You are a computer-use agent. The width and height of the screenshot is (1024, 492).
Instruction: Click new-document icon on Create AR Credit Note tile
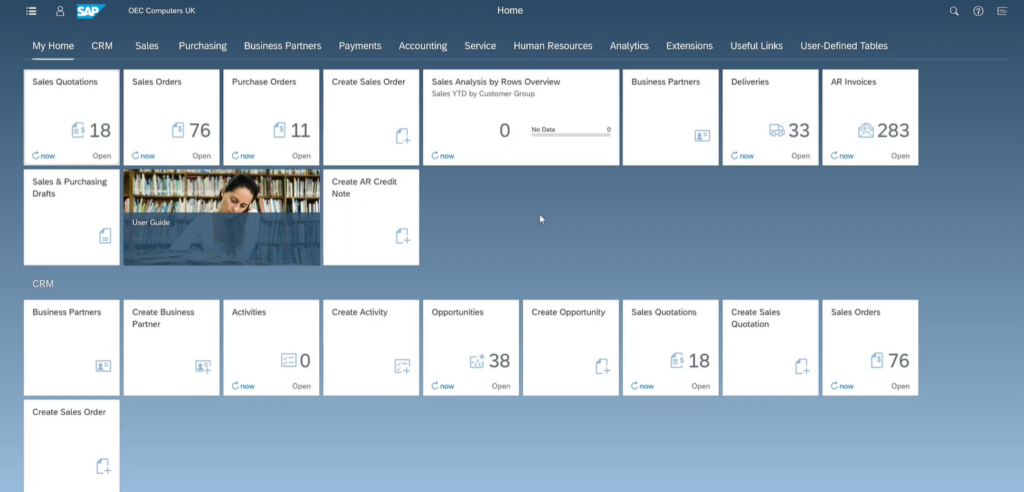click(x=403, y=236)
